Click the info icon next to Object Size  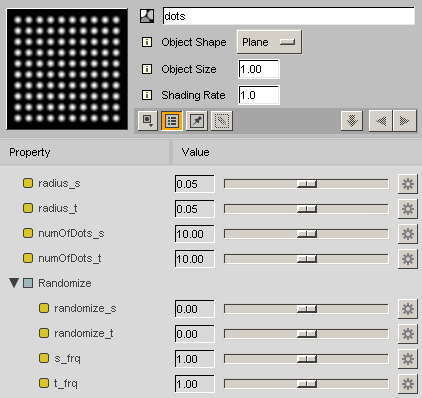click(147, 69)
